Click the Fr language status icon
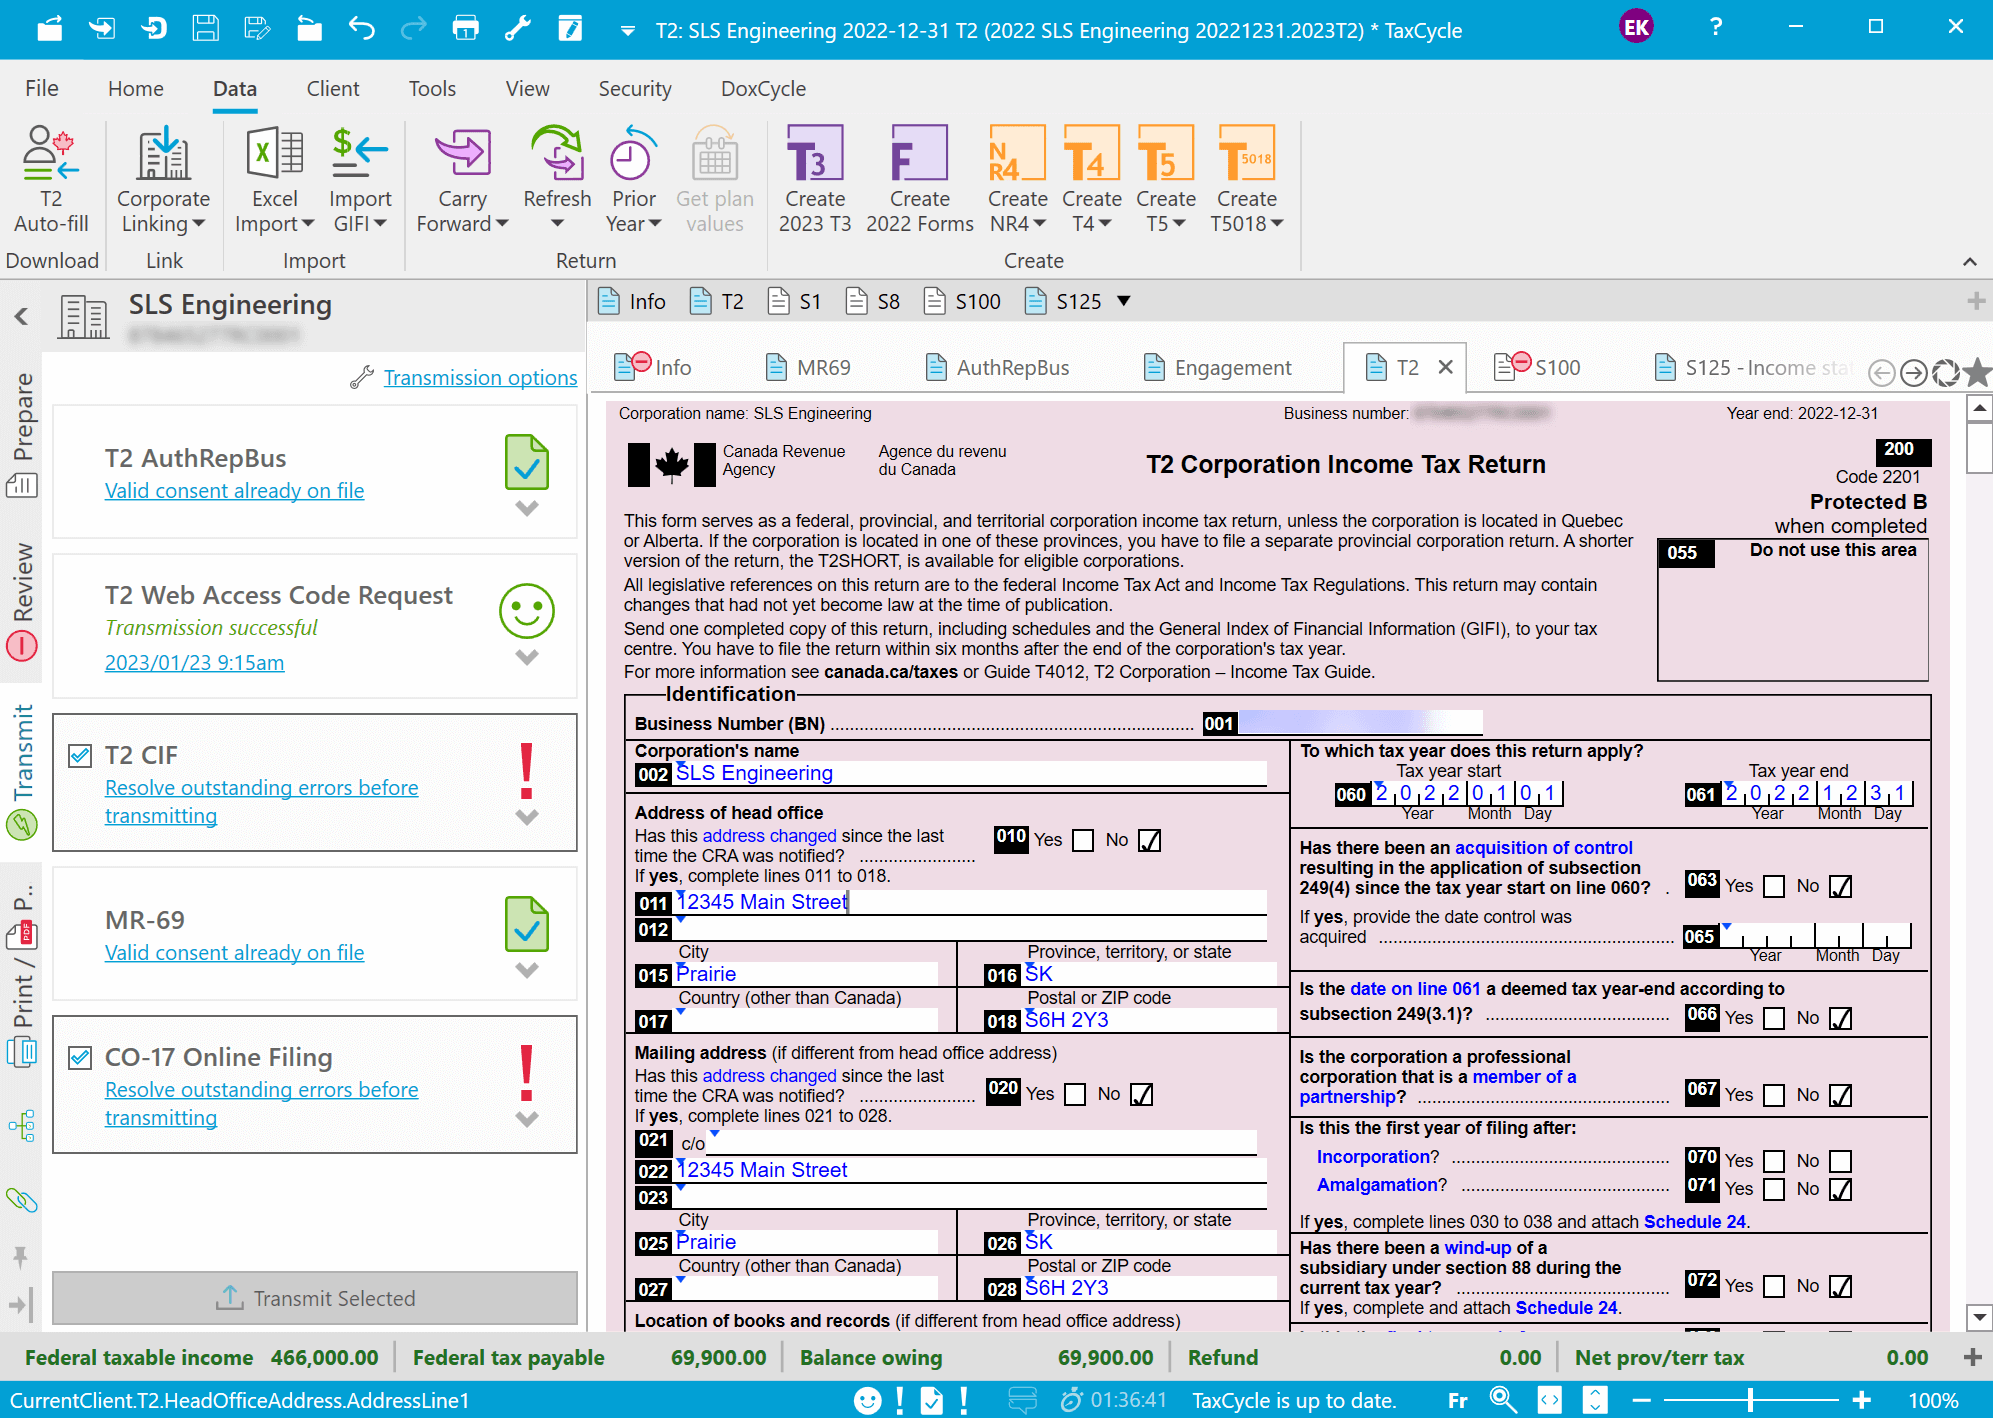The height and width of the screenshot is (1418, 1993). point(1458,1401)
